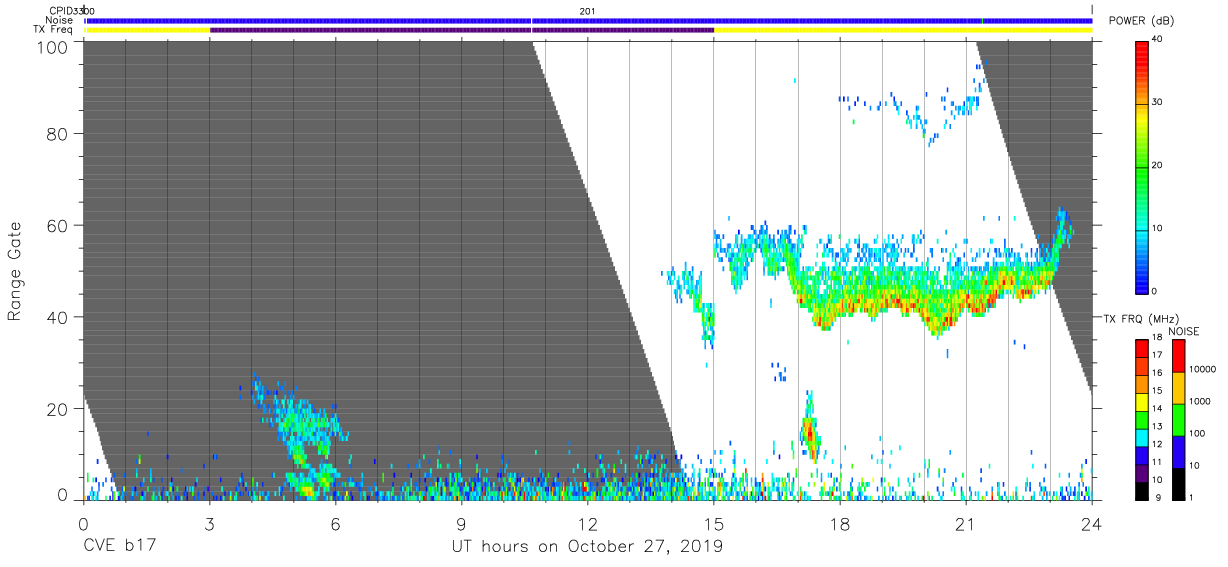Click the blue Noise indicator strip
1228x567 pixels.
coord(589,20)
